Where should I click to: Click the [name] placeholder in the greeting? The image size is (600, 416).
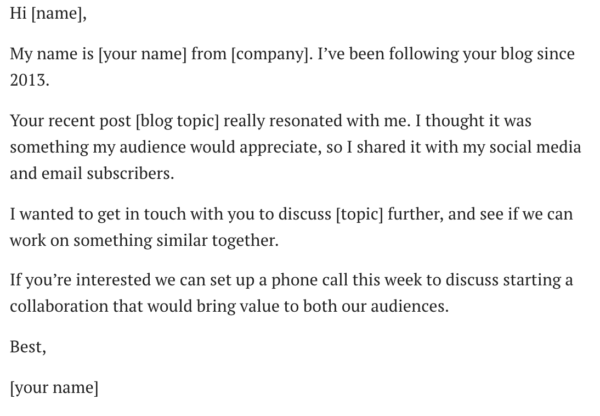click(58, 14)
